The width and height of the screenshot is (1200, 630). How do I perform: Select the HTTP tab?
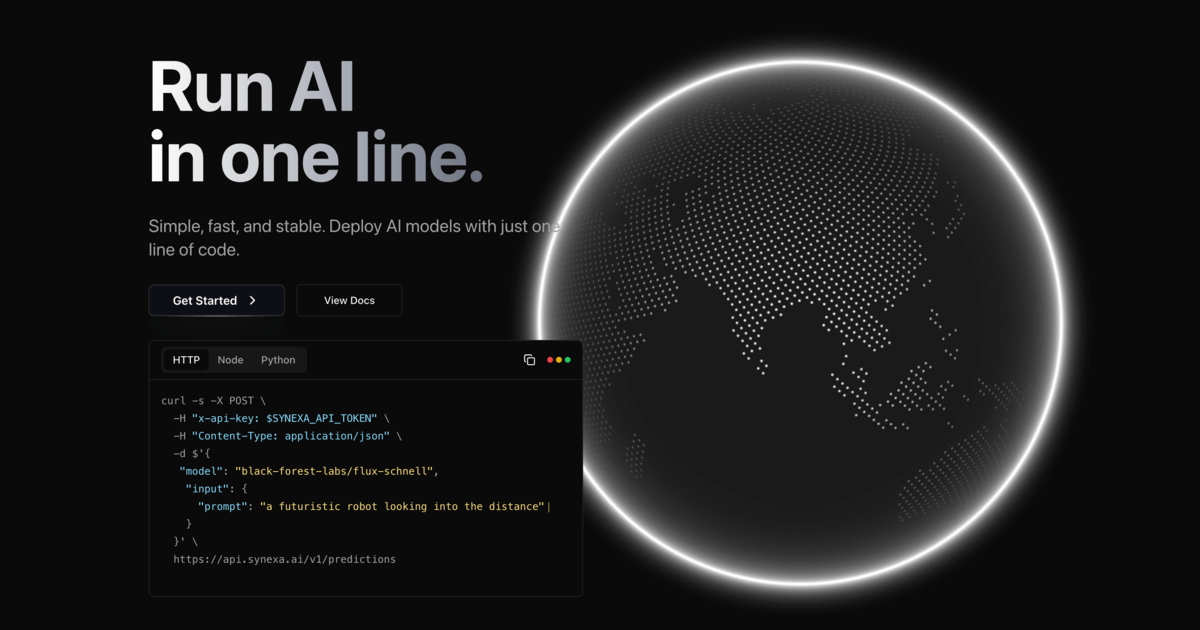point(185,360)
